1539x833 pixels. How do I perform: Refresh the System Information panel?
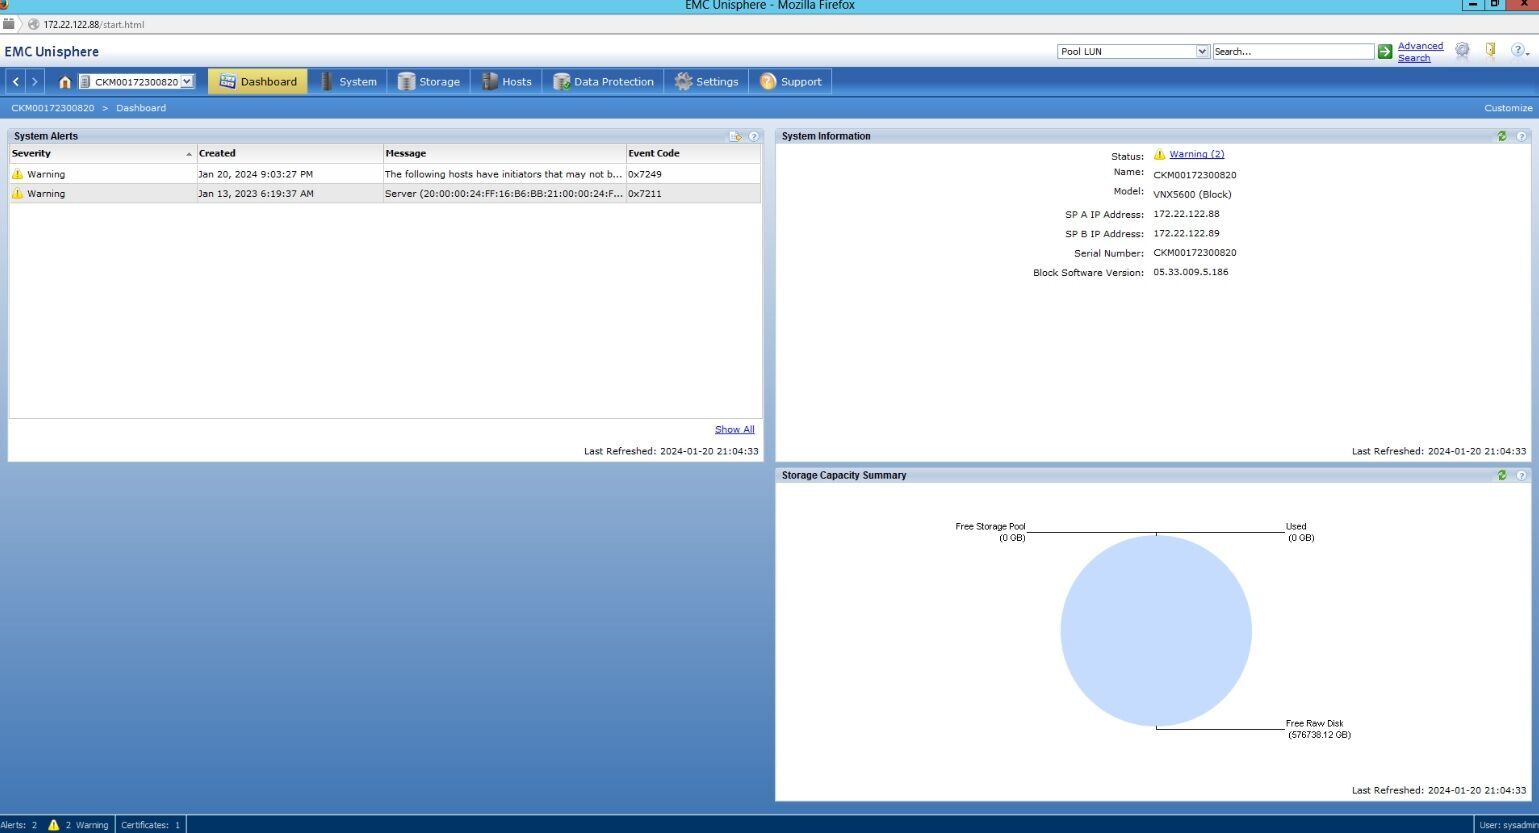tap(1501, 136)
